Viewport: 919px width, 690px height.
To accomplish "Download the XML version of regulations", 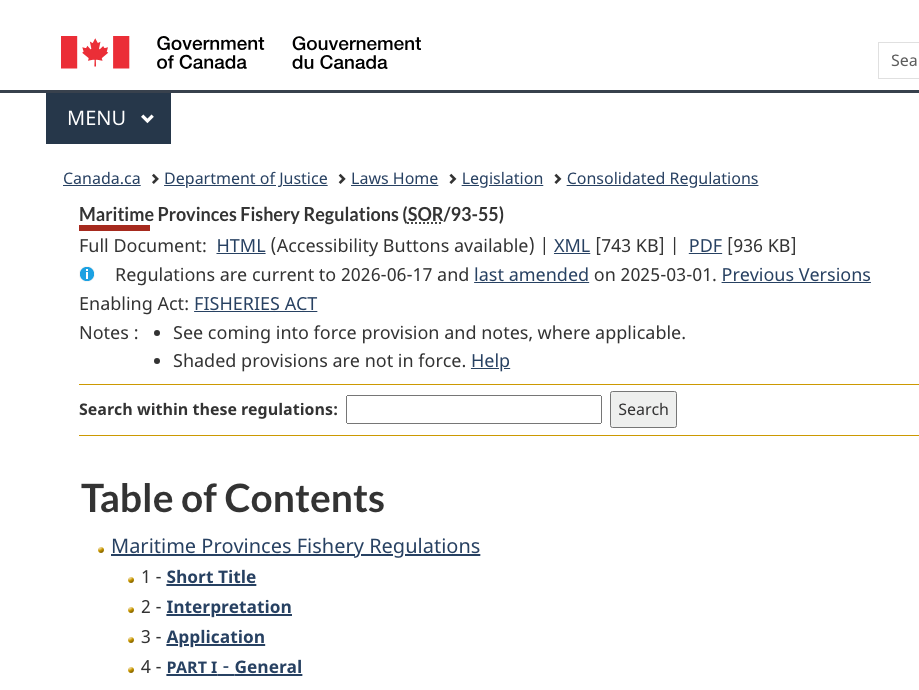I will (571, 246).
